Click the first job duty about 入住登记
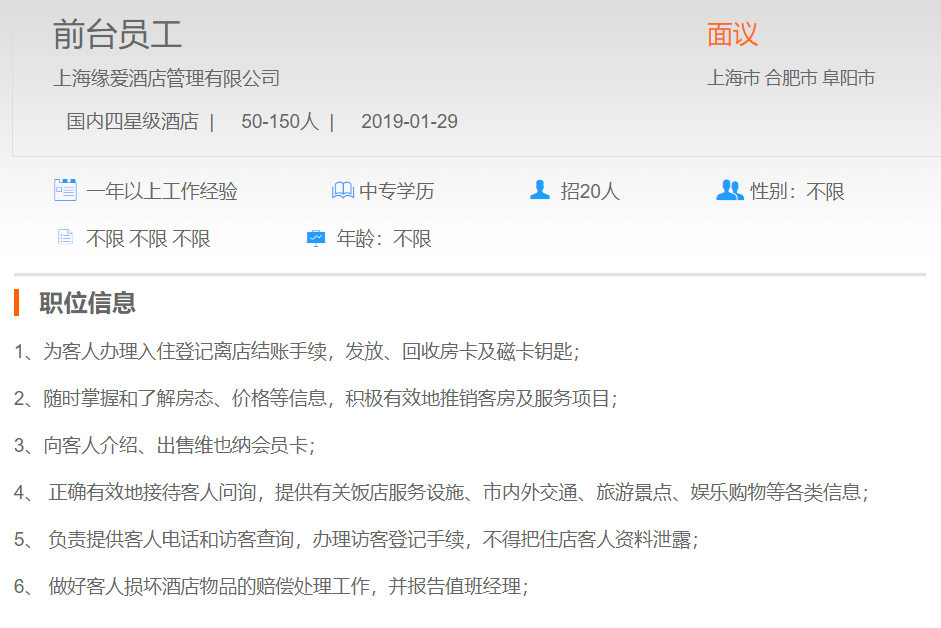 click(297, 351)
